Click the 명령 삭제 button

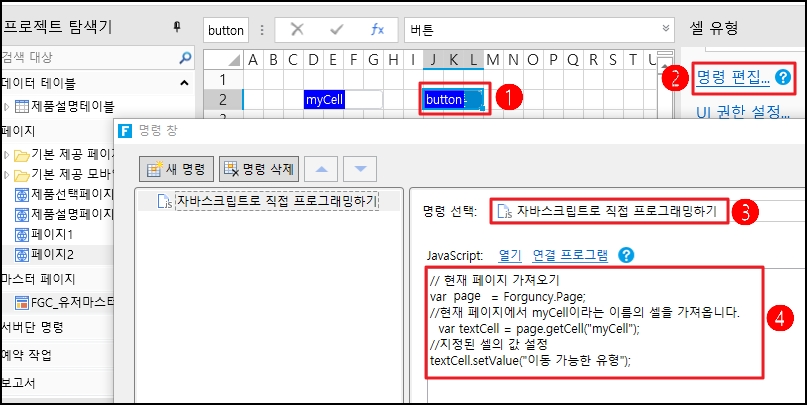[258, 169]
